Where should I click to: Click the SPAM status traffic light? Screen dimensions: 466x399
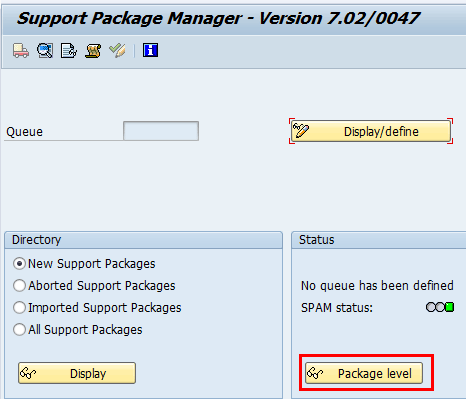tap(440, 307)
